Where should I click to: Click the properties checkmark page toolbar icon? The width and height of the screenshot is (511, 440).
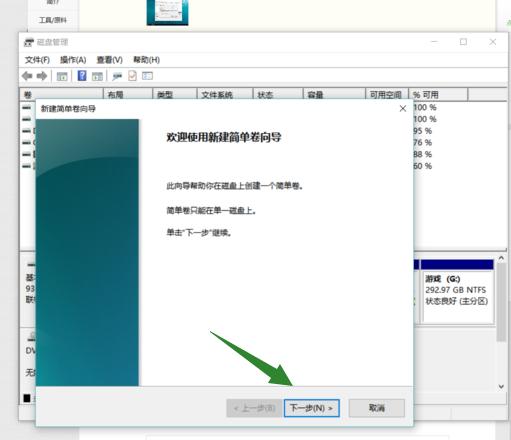click(x=132, y=76)
